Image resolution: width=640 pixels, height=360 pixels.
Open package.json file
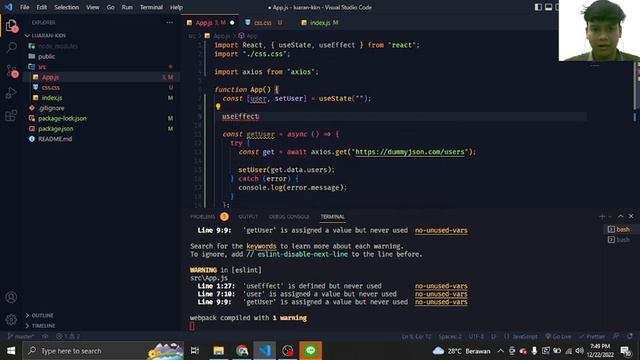pyautogui.click(x=101, y=129)
